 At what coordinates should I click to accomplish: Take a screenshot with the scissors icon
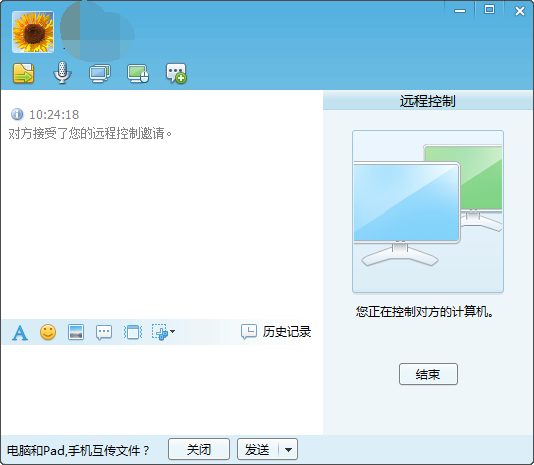click(159, 332)
